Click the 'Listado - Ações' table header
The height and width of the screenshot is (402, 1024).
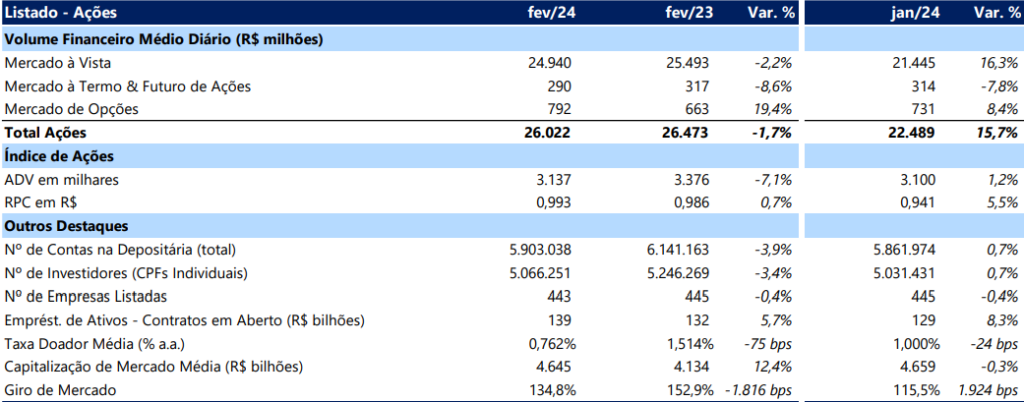[60, 14]
